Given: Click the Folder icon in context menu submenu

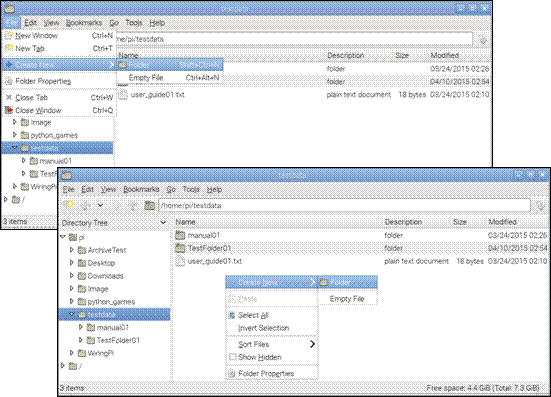Looking at the screenshot, I should click(x=323, y=282).
